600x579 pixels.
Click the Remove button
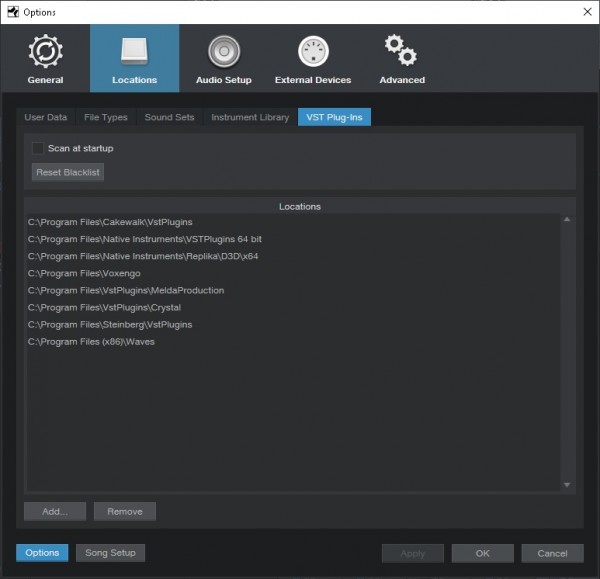click(x=125, y=511)
